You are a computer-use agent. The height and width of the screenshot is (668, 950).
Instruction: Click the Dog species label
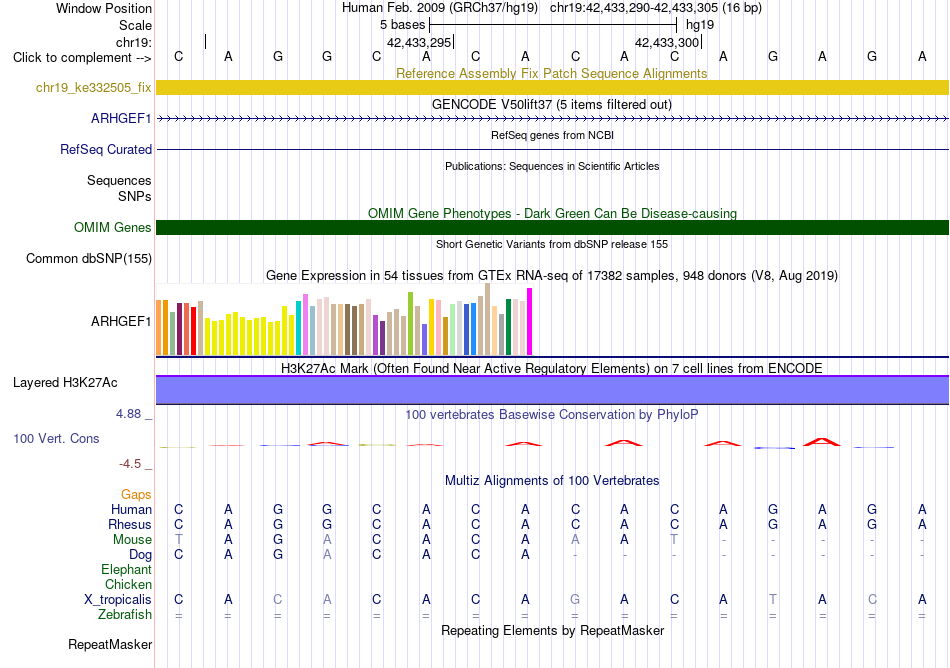click(x=141, y=555)
